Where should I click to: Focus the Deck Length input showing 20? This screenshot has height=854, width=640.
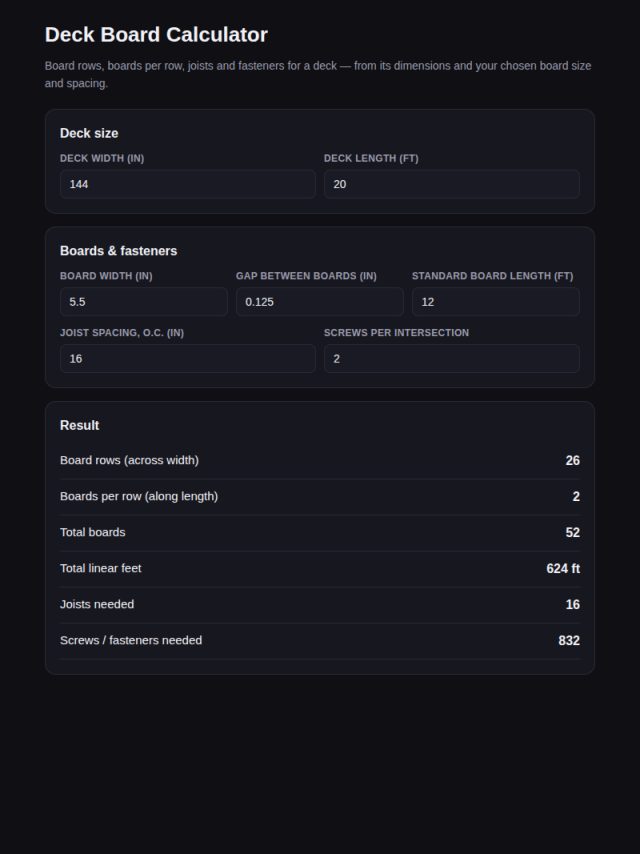click(x=452, y=184)
